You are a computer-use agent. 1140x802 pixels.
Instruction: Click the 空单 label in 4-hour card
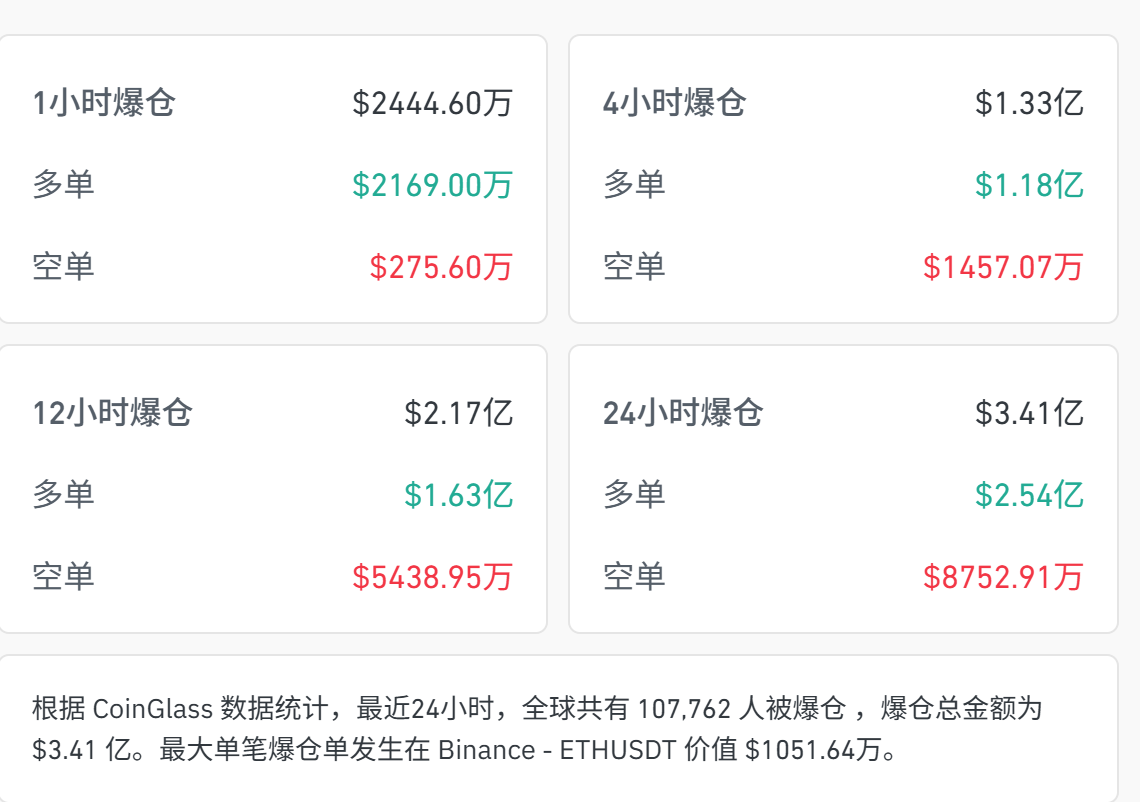pyautogui.click(x=634, y=267)
